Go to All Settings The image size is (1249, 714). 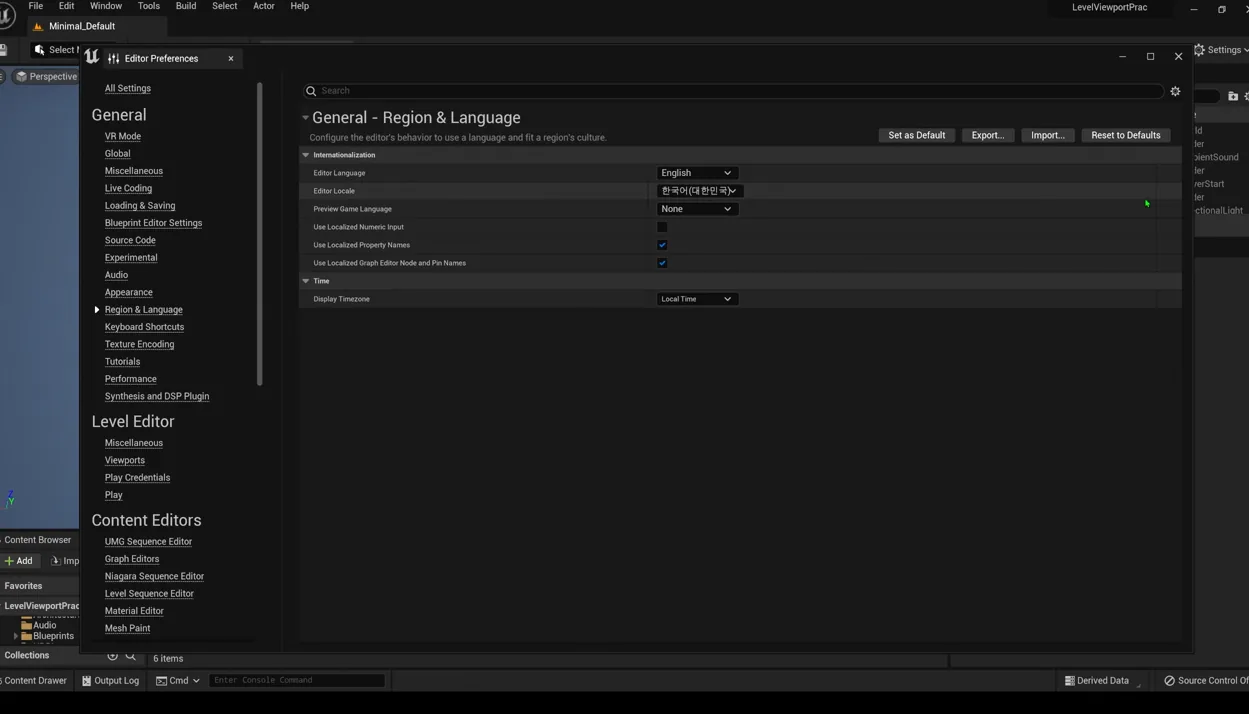tap(128, 88)
